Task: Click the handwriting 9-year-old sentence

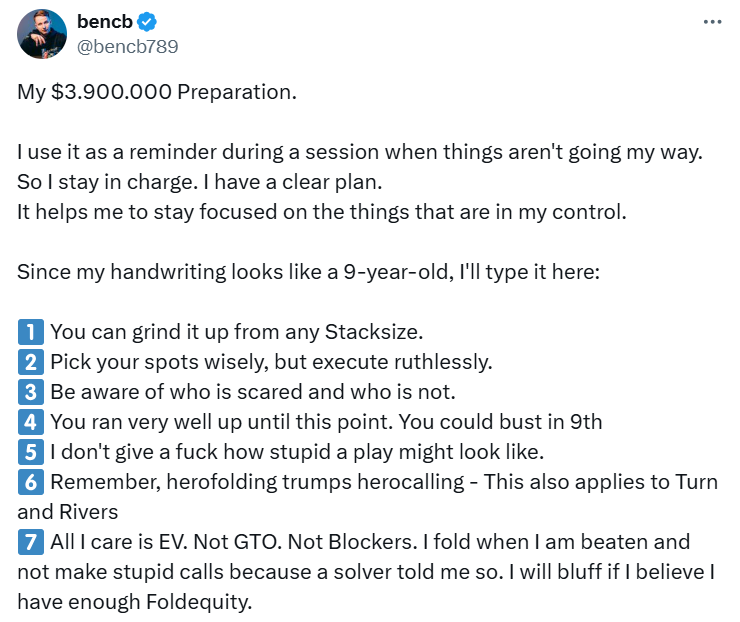Action: [x=307, y=272]
